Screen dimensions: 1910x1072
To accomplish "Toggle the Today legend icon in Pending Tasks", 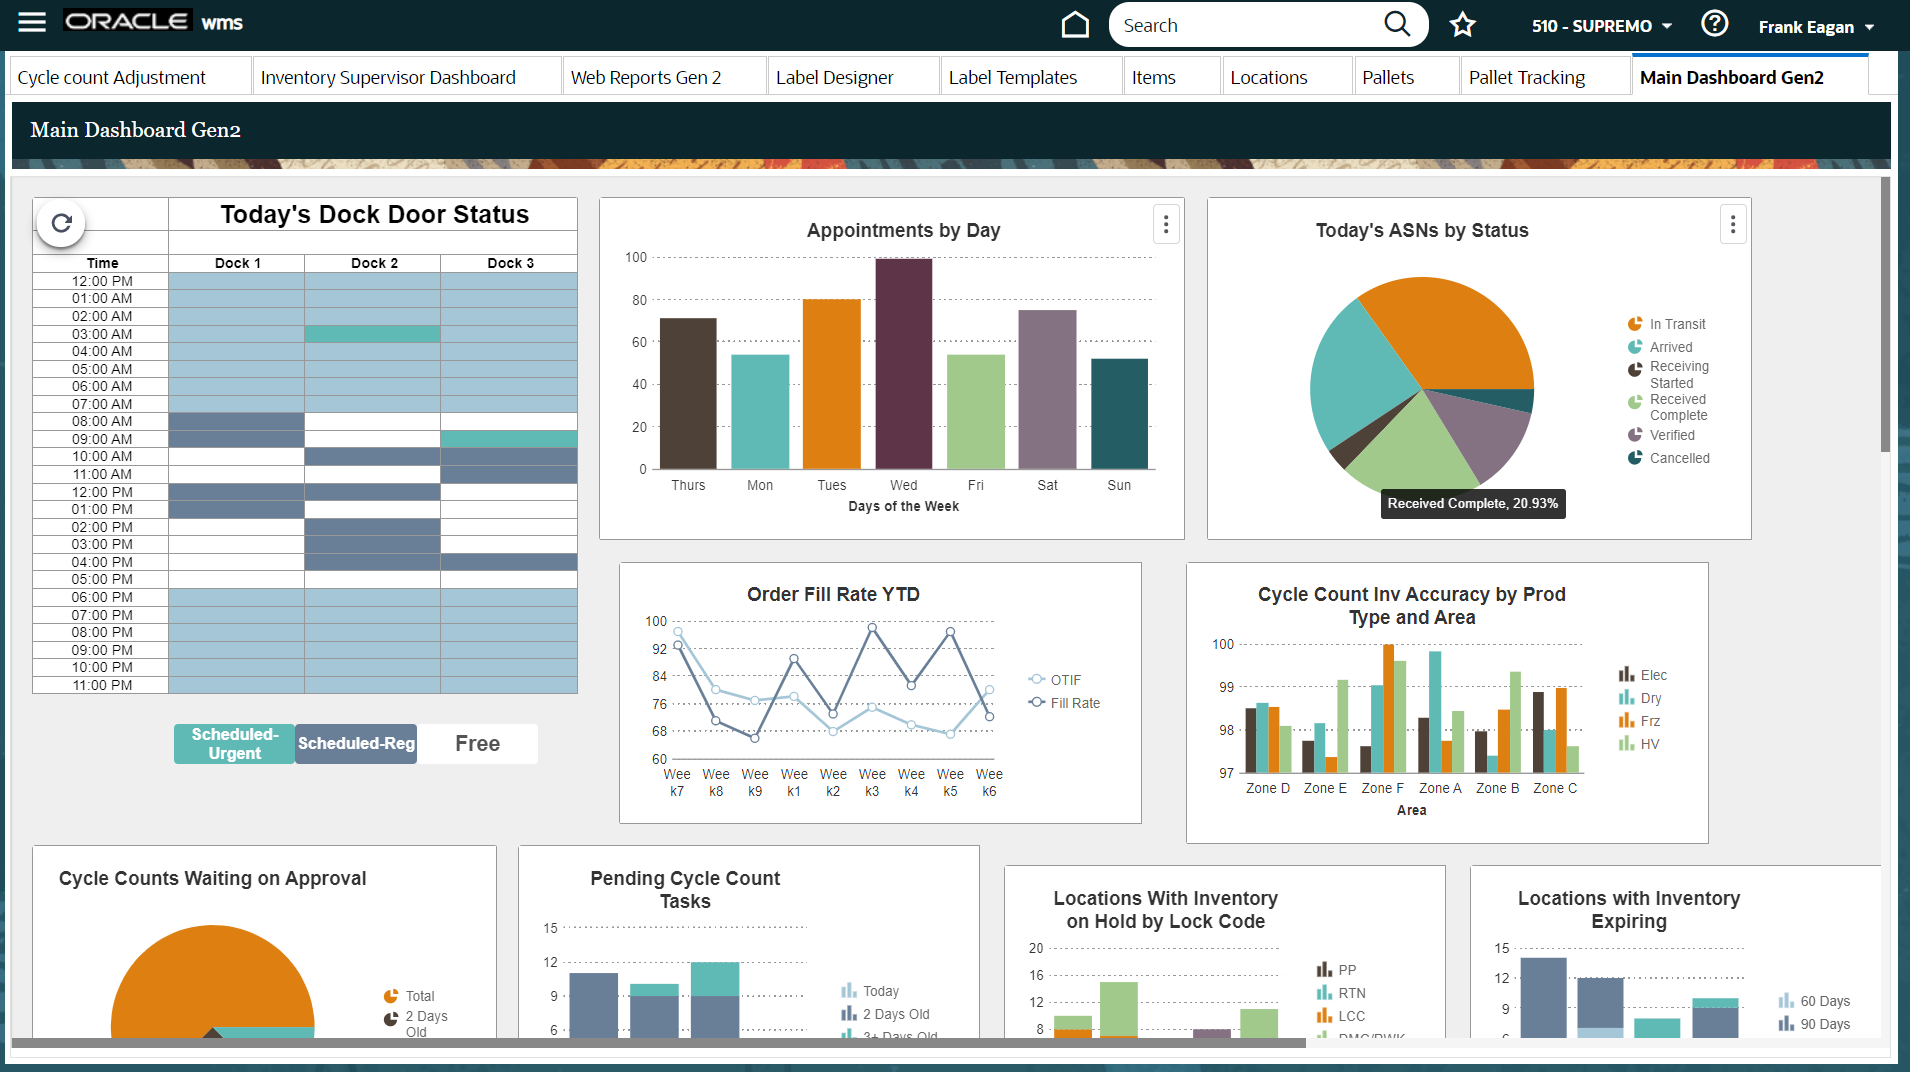I will [849, 991].
